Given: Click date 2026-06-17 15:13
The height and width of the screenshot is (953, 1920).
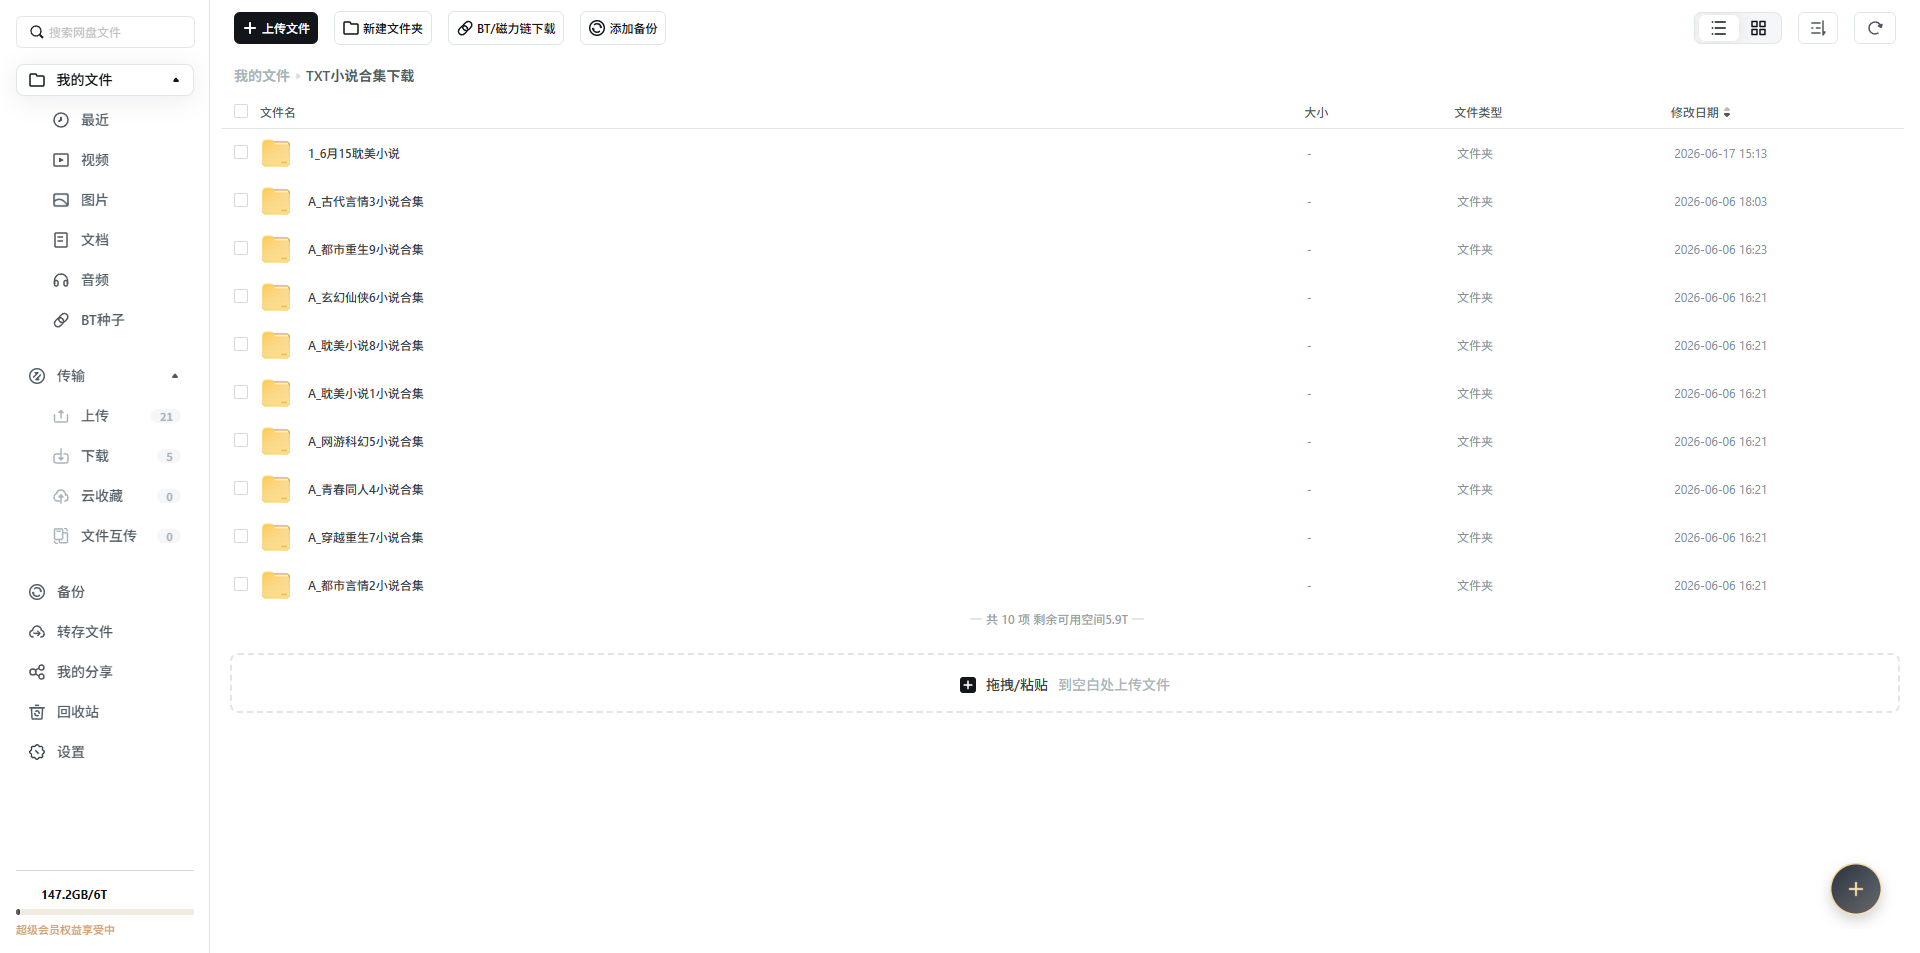Looking at the screenshot, I should point(1720,154).
